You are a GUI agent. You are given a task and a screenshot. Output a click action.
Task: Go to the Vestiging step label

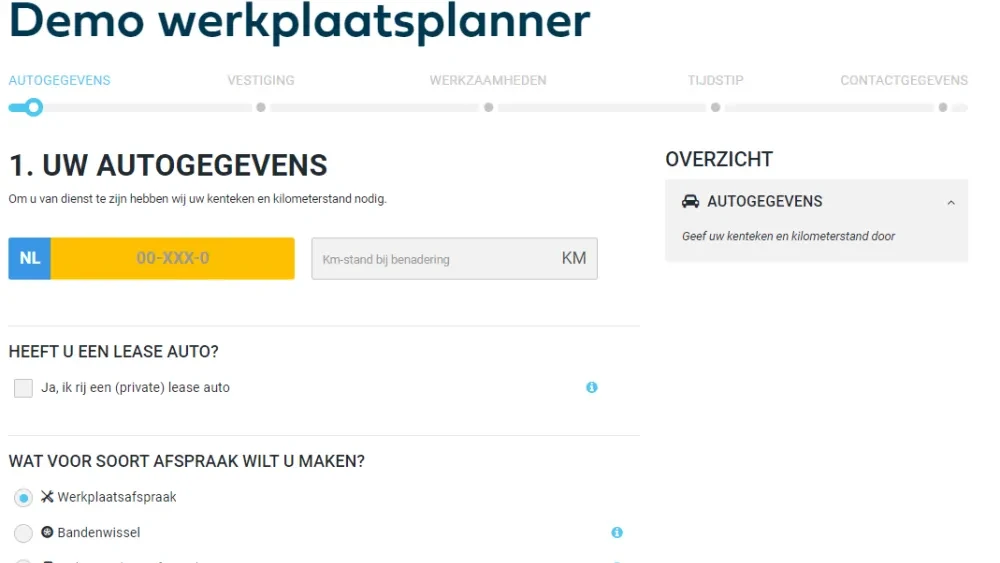(x=261, y=80)
